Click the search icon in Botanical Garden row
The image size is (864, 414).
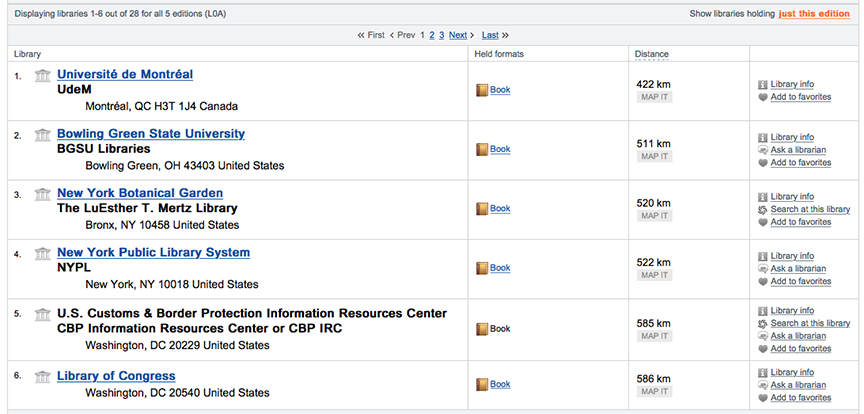tap(763, 209)
